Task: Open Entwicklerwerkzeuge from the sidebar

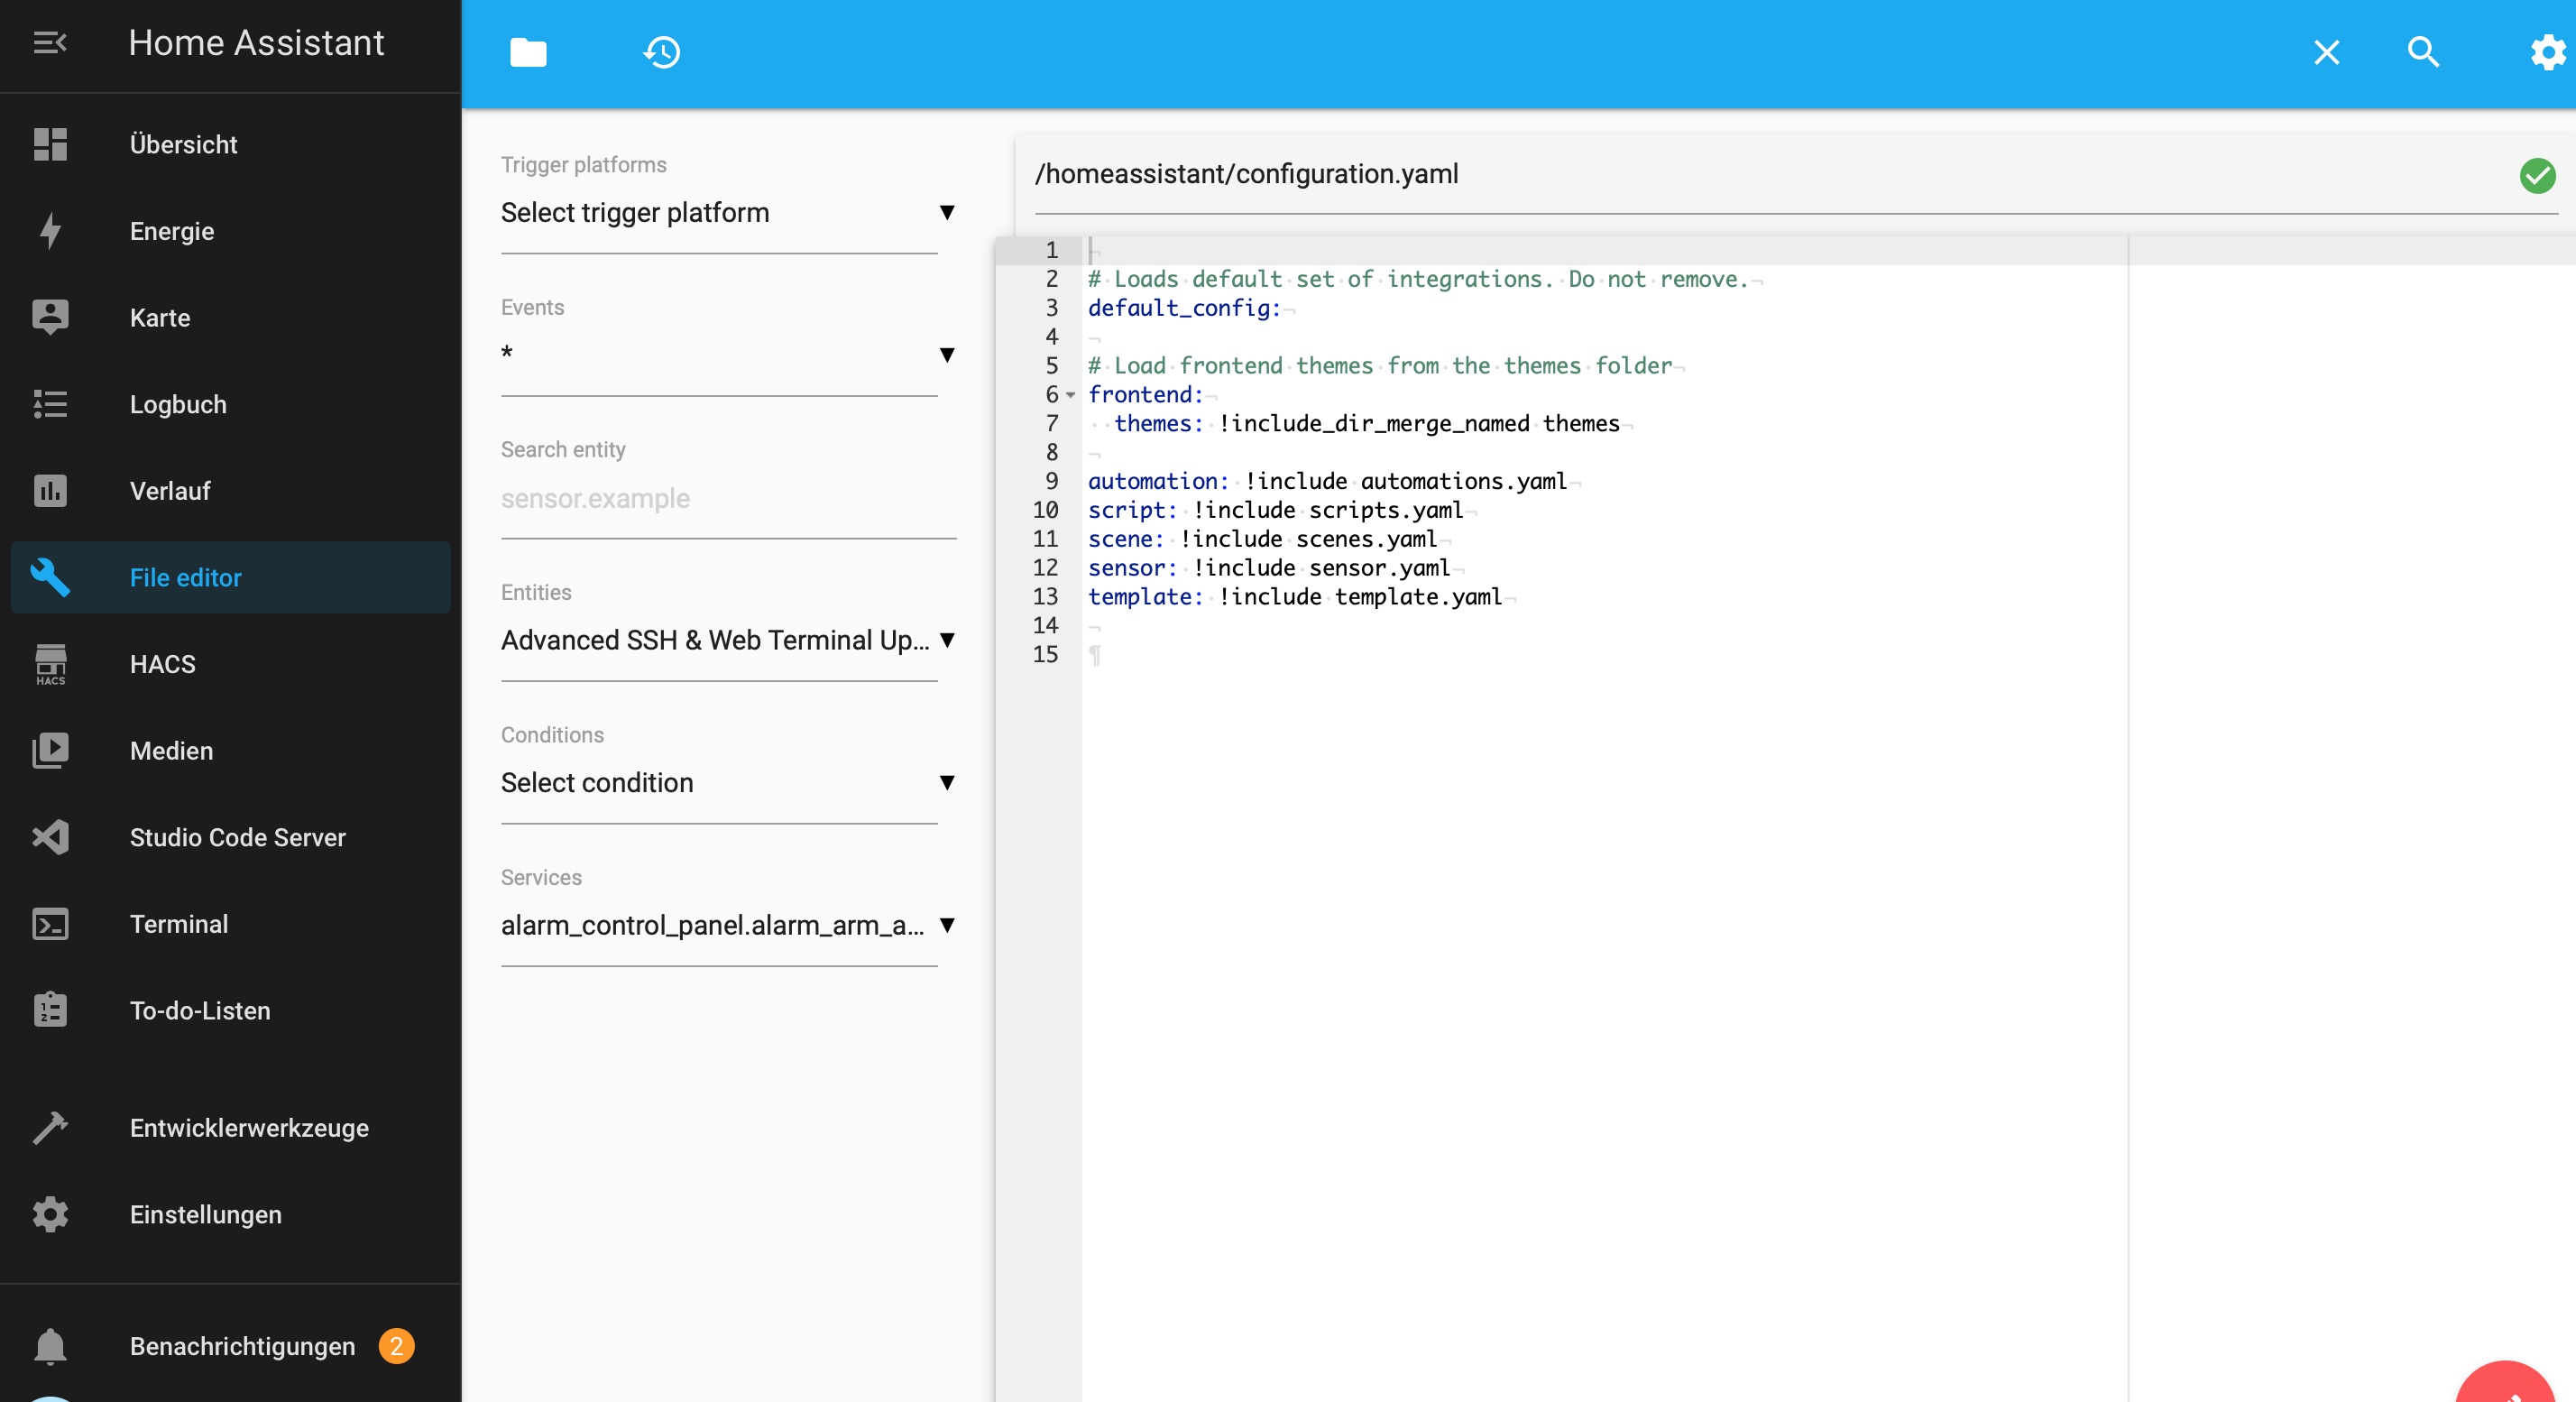Action: (x=249, y=1128)
